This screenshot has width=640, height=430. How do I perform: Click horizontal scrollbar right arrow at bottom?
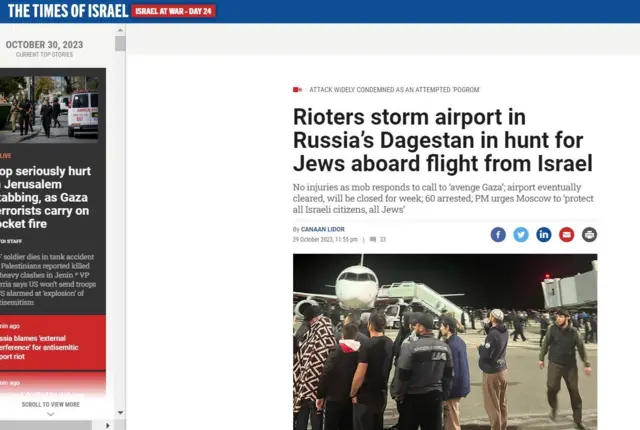[x=107, y=426]
